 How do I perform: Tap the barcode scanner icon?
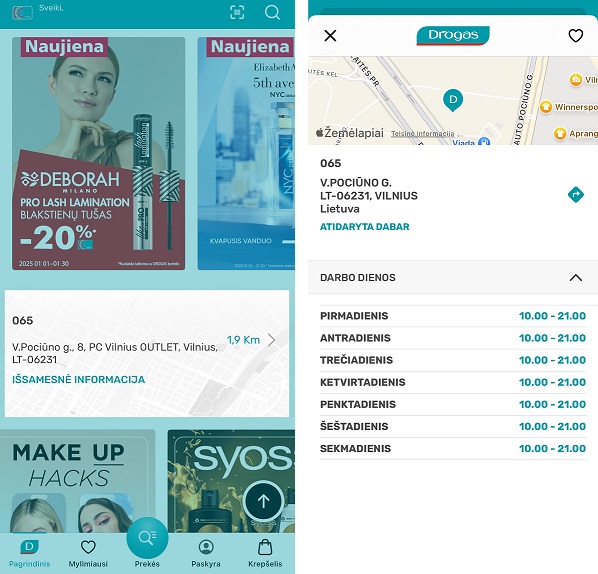(237, 13)
